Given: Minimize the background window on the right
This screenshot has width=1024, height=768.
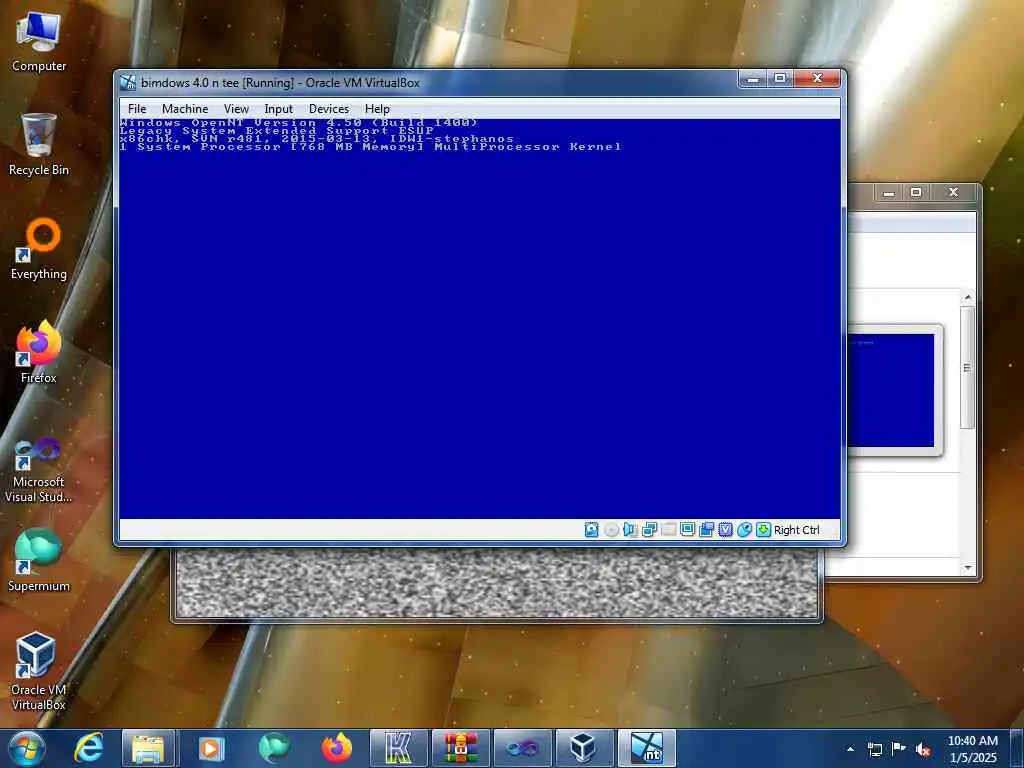Looking at the screenshot, I should pos(889,193).
